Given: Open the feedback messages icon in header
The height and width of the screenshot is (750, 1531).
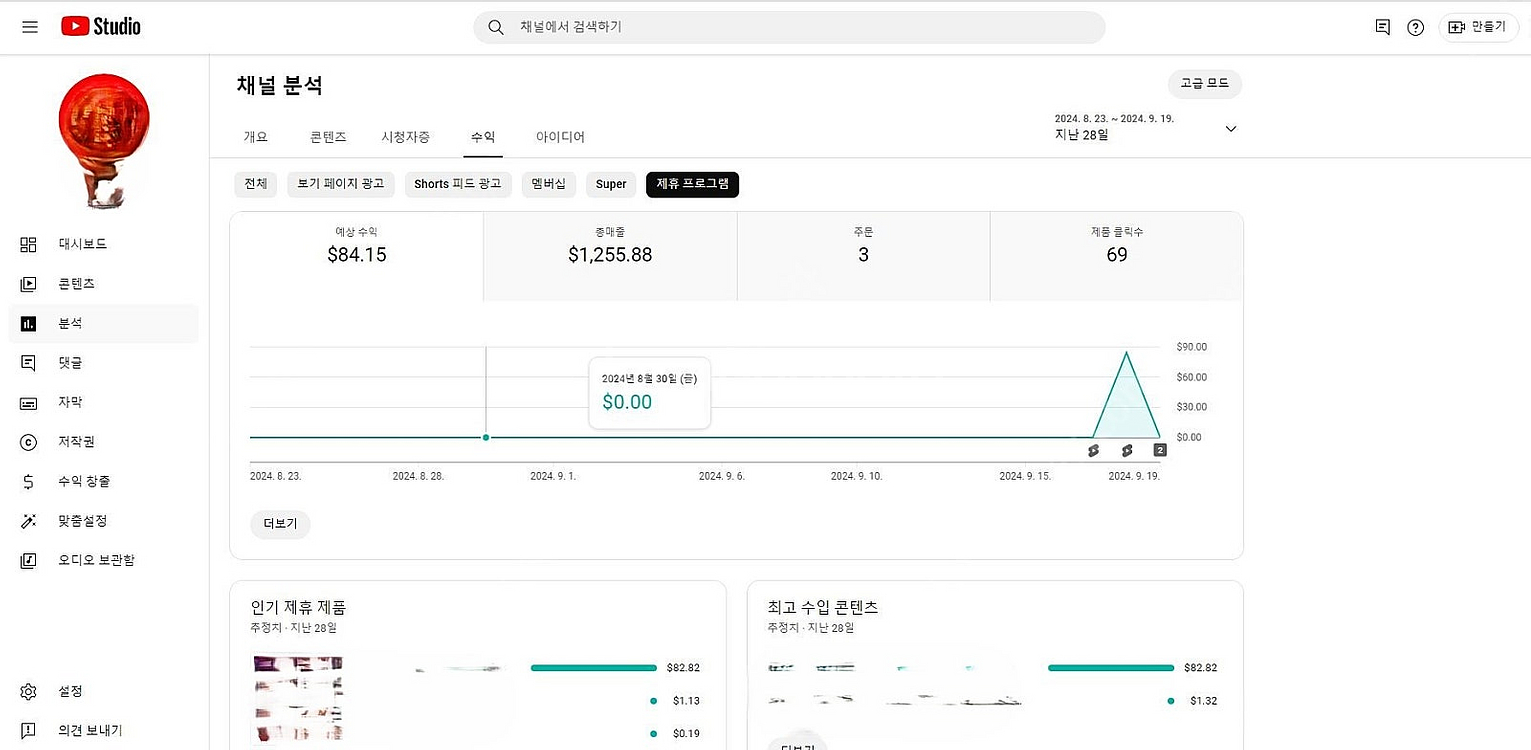Looking at the screenshot, I should tap(1382, 27).
